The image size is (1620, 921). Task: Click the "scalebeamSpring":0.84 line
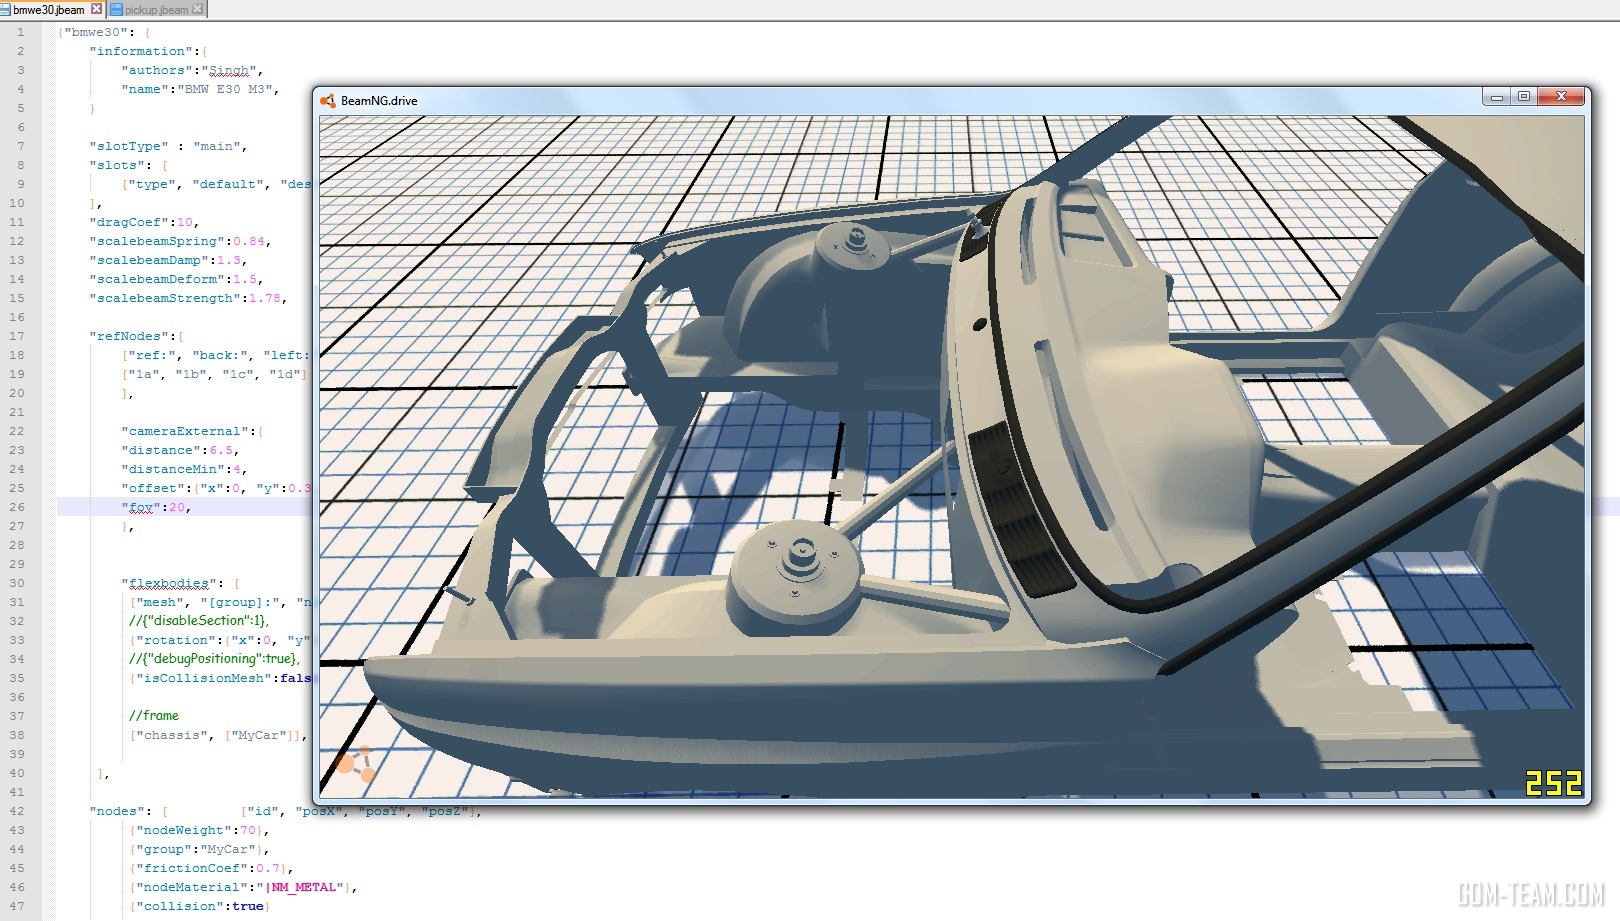tap(180, 241)
